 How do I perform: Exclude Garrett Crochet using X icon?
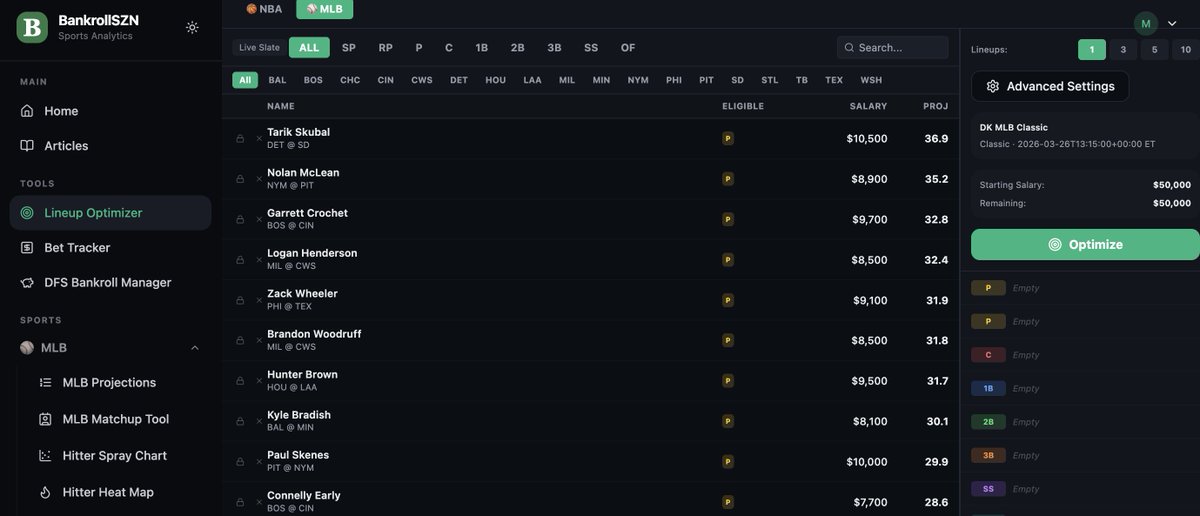[259, 219]
